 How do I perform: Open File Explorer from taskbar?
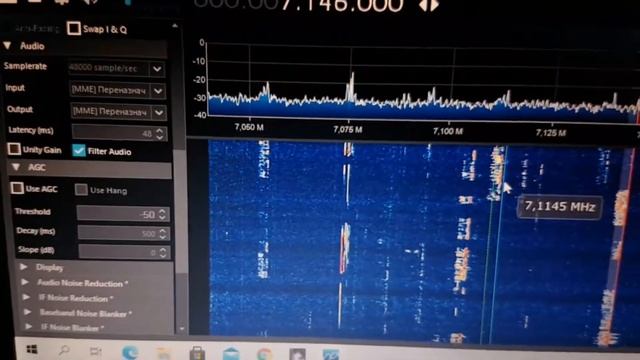pyautogui.click(x=163, y=353)
